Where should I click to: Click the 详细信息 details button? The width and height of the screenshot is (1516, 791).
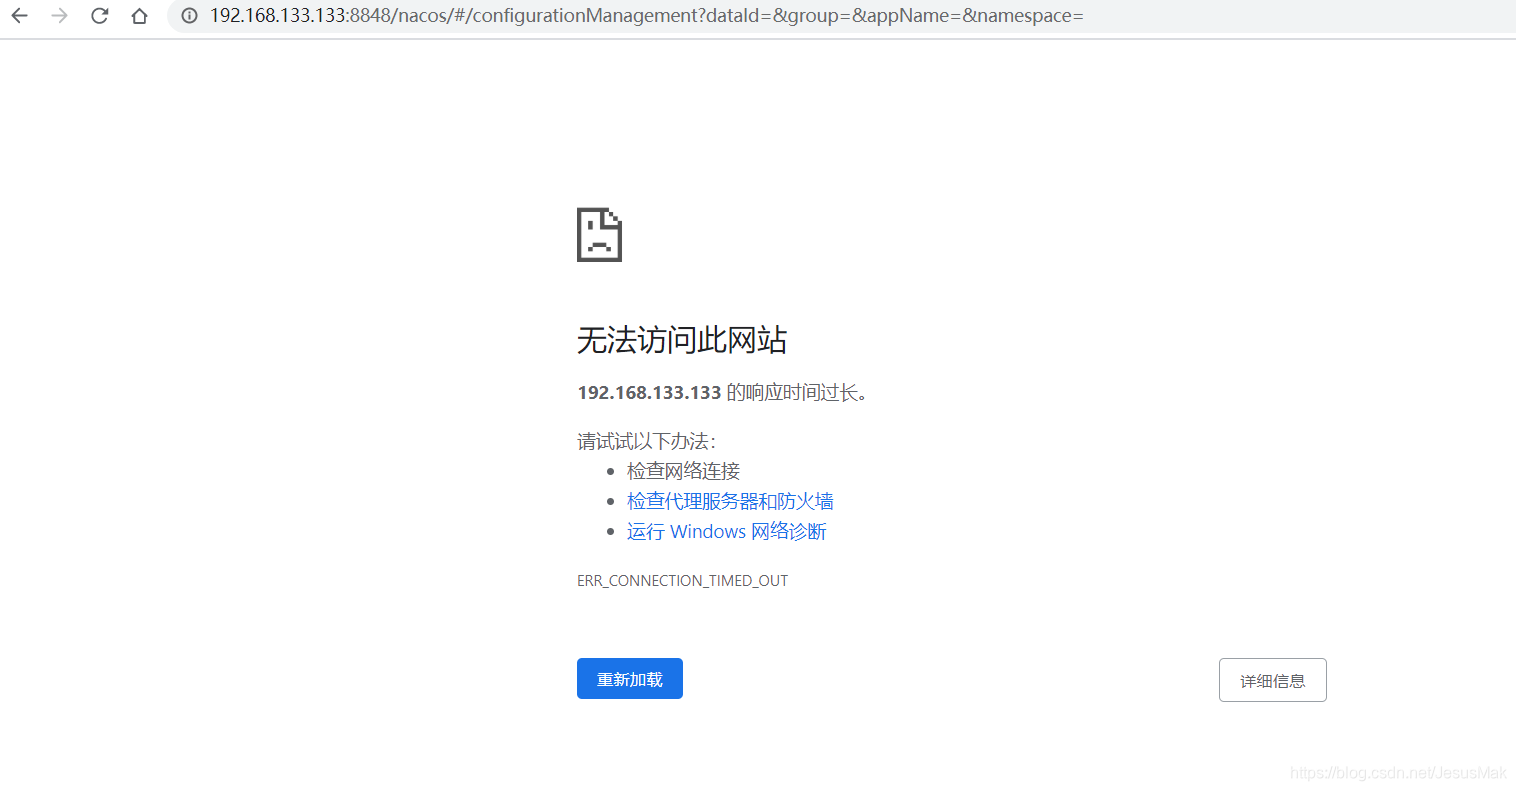[1272, 679]
